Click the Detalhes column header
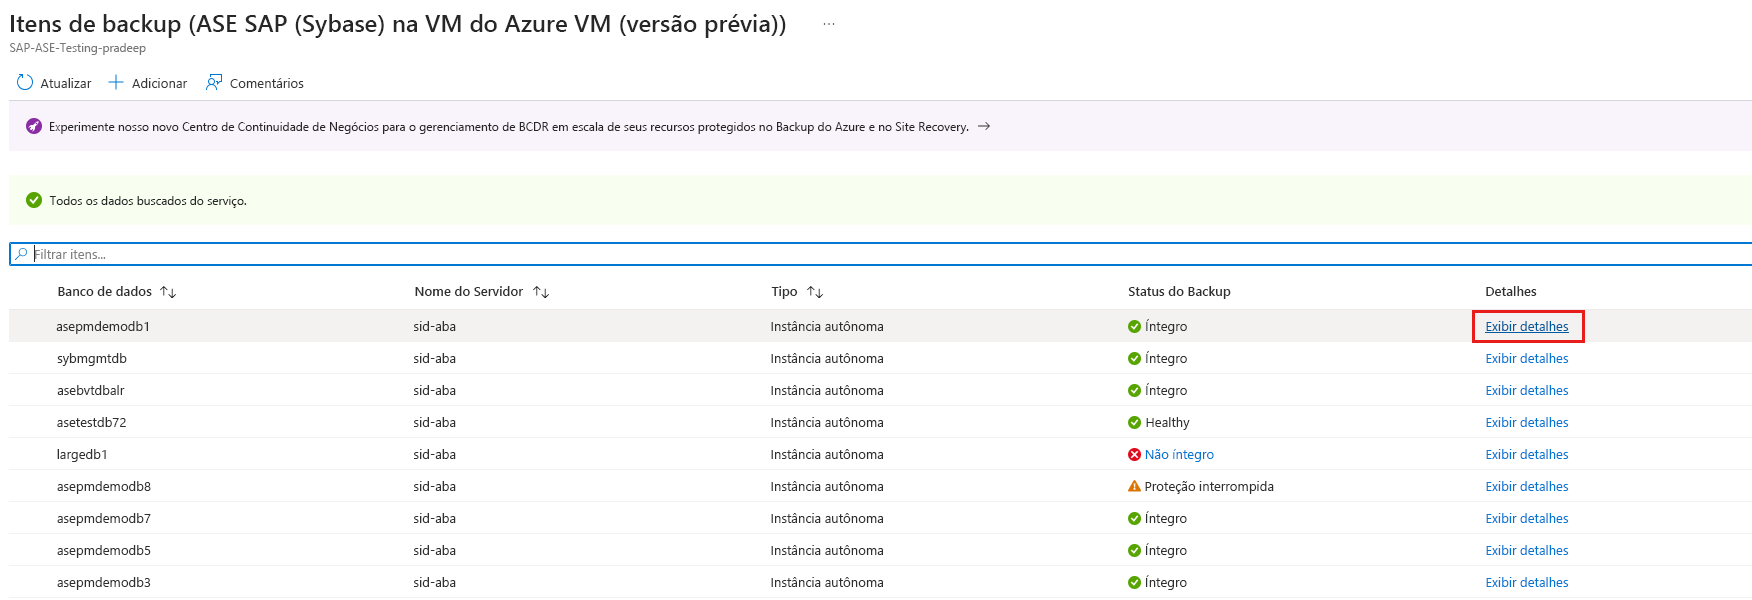This screenshot has width=1752, height=600. pos(1511,291)
